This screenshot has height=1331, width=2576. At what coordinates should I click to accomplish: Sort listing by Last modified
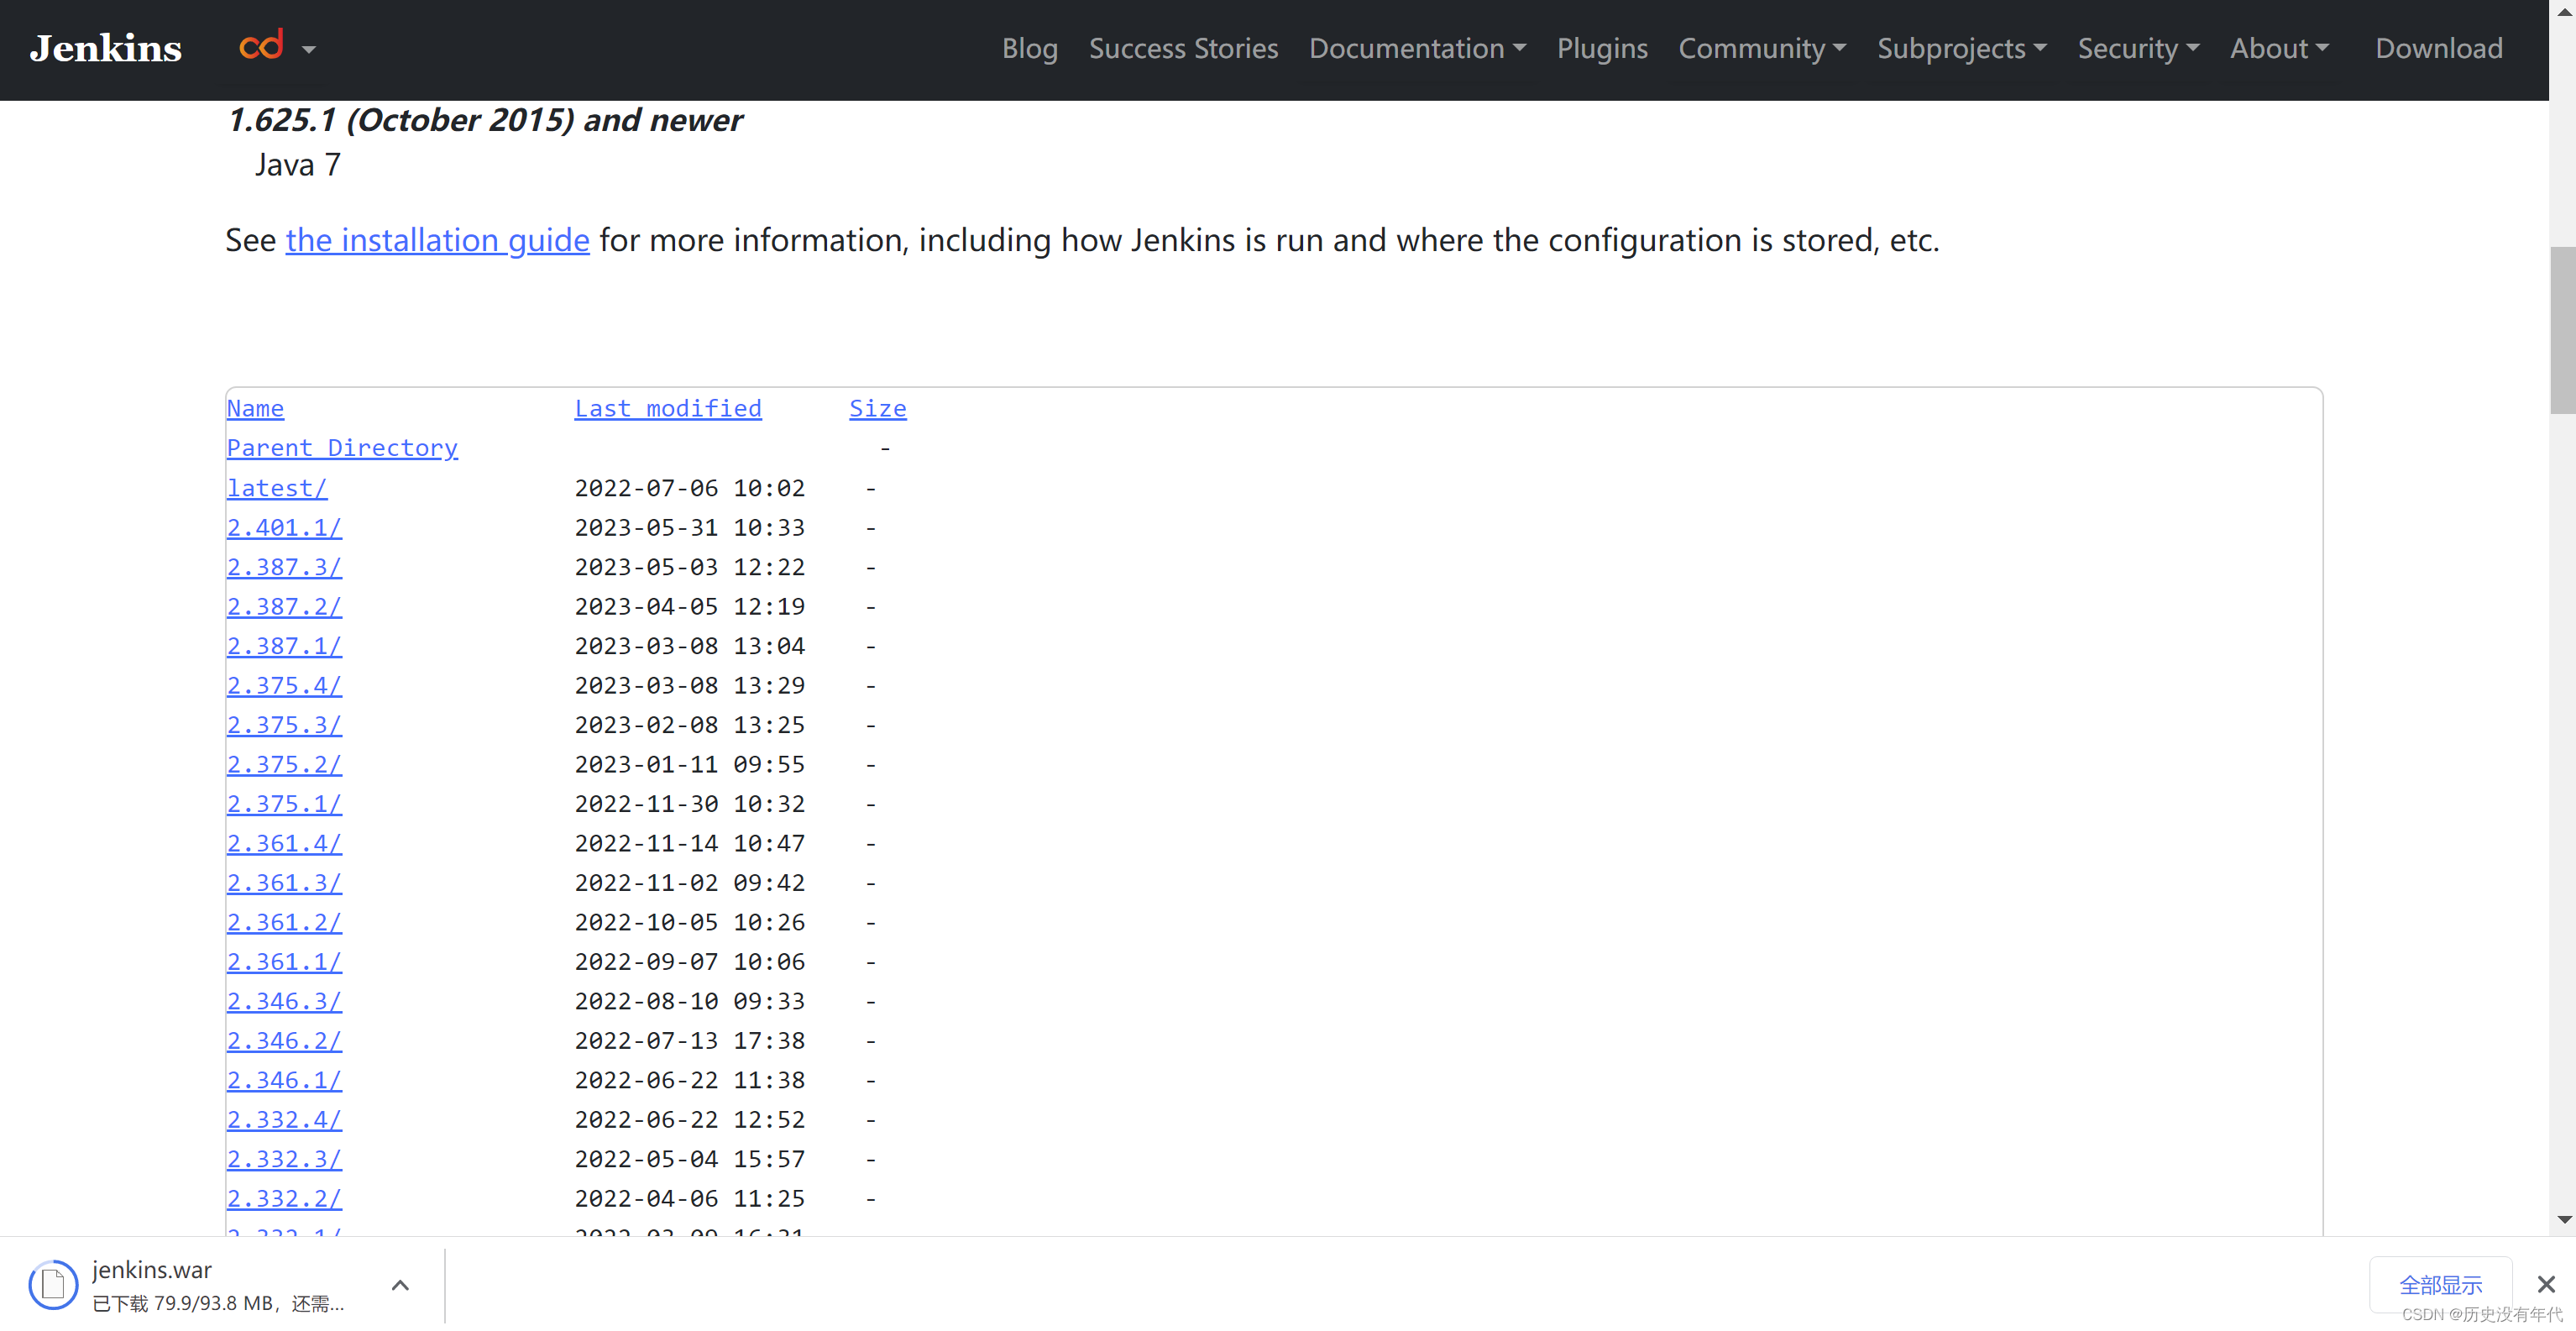coord(667,408)
